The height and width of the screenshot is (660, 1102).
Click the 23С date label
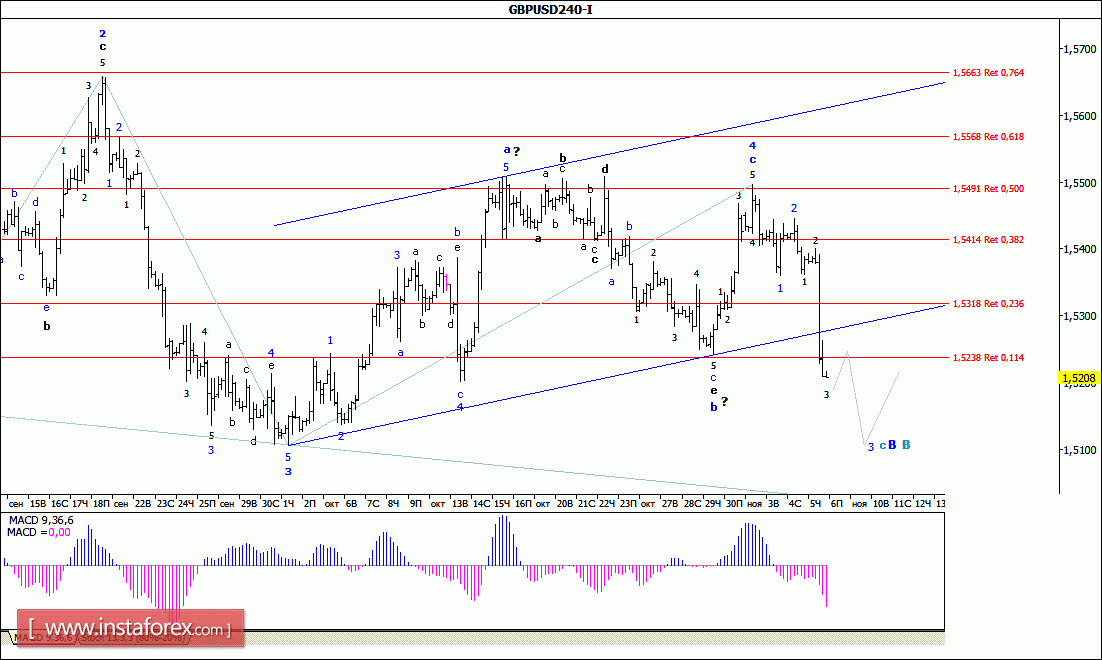click(x=165, y=503)
